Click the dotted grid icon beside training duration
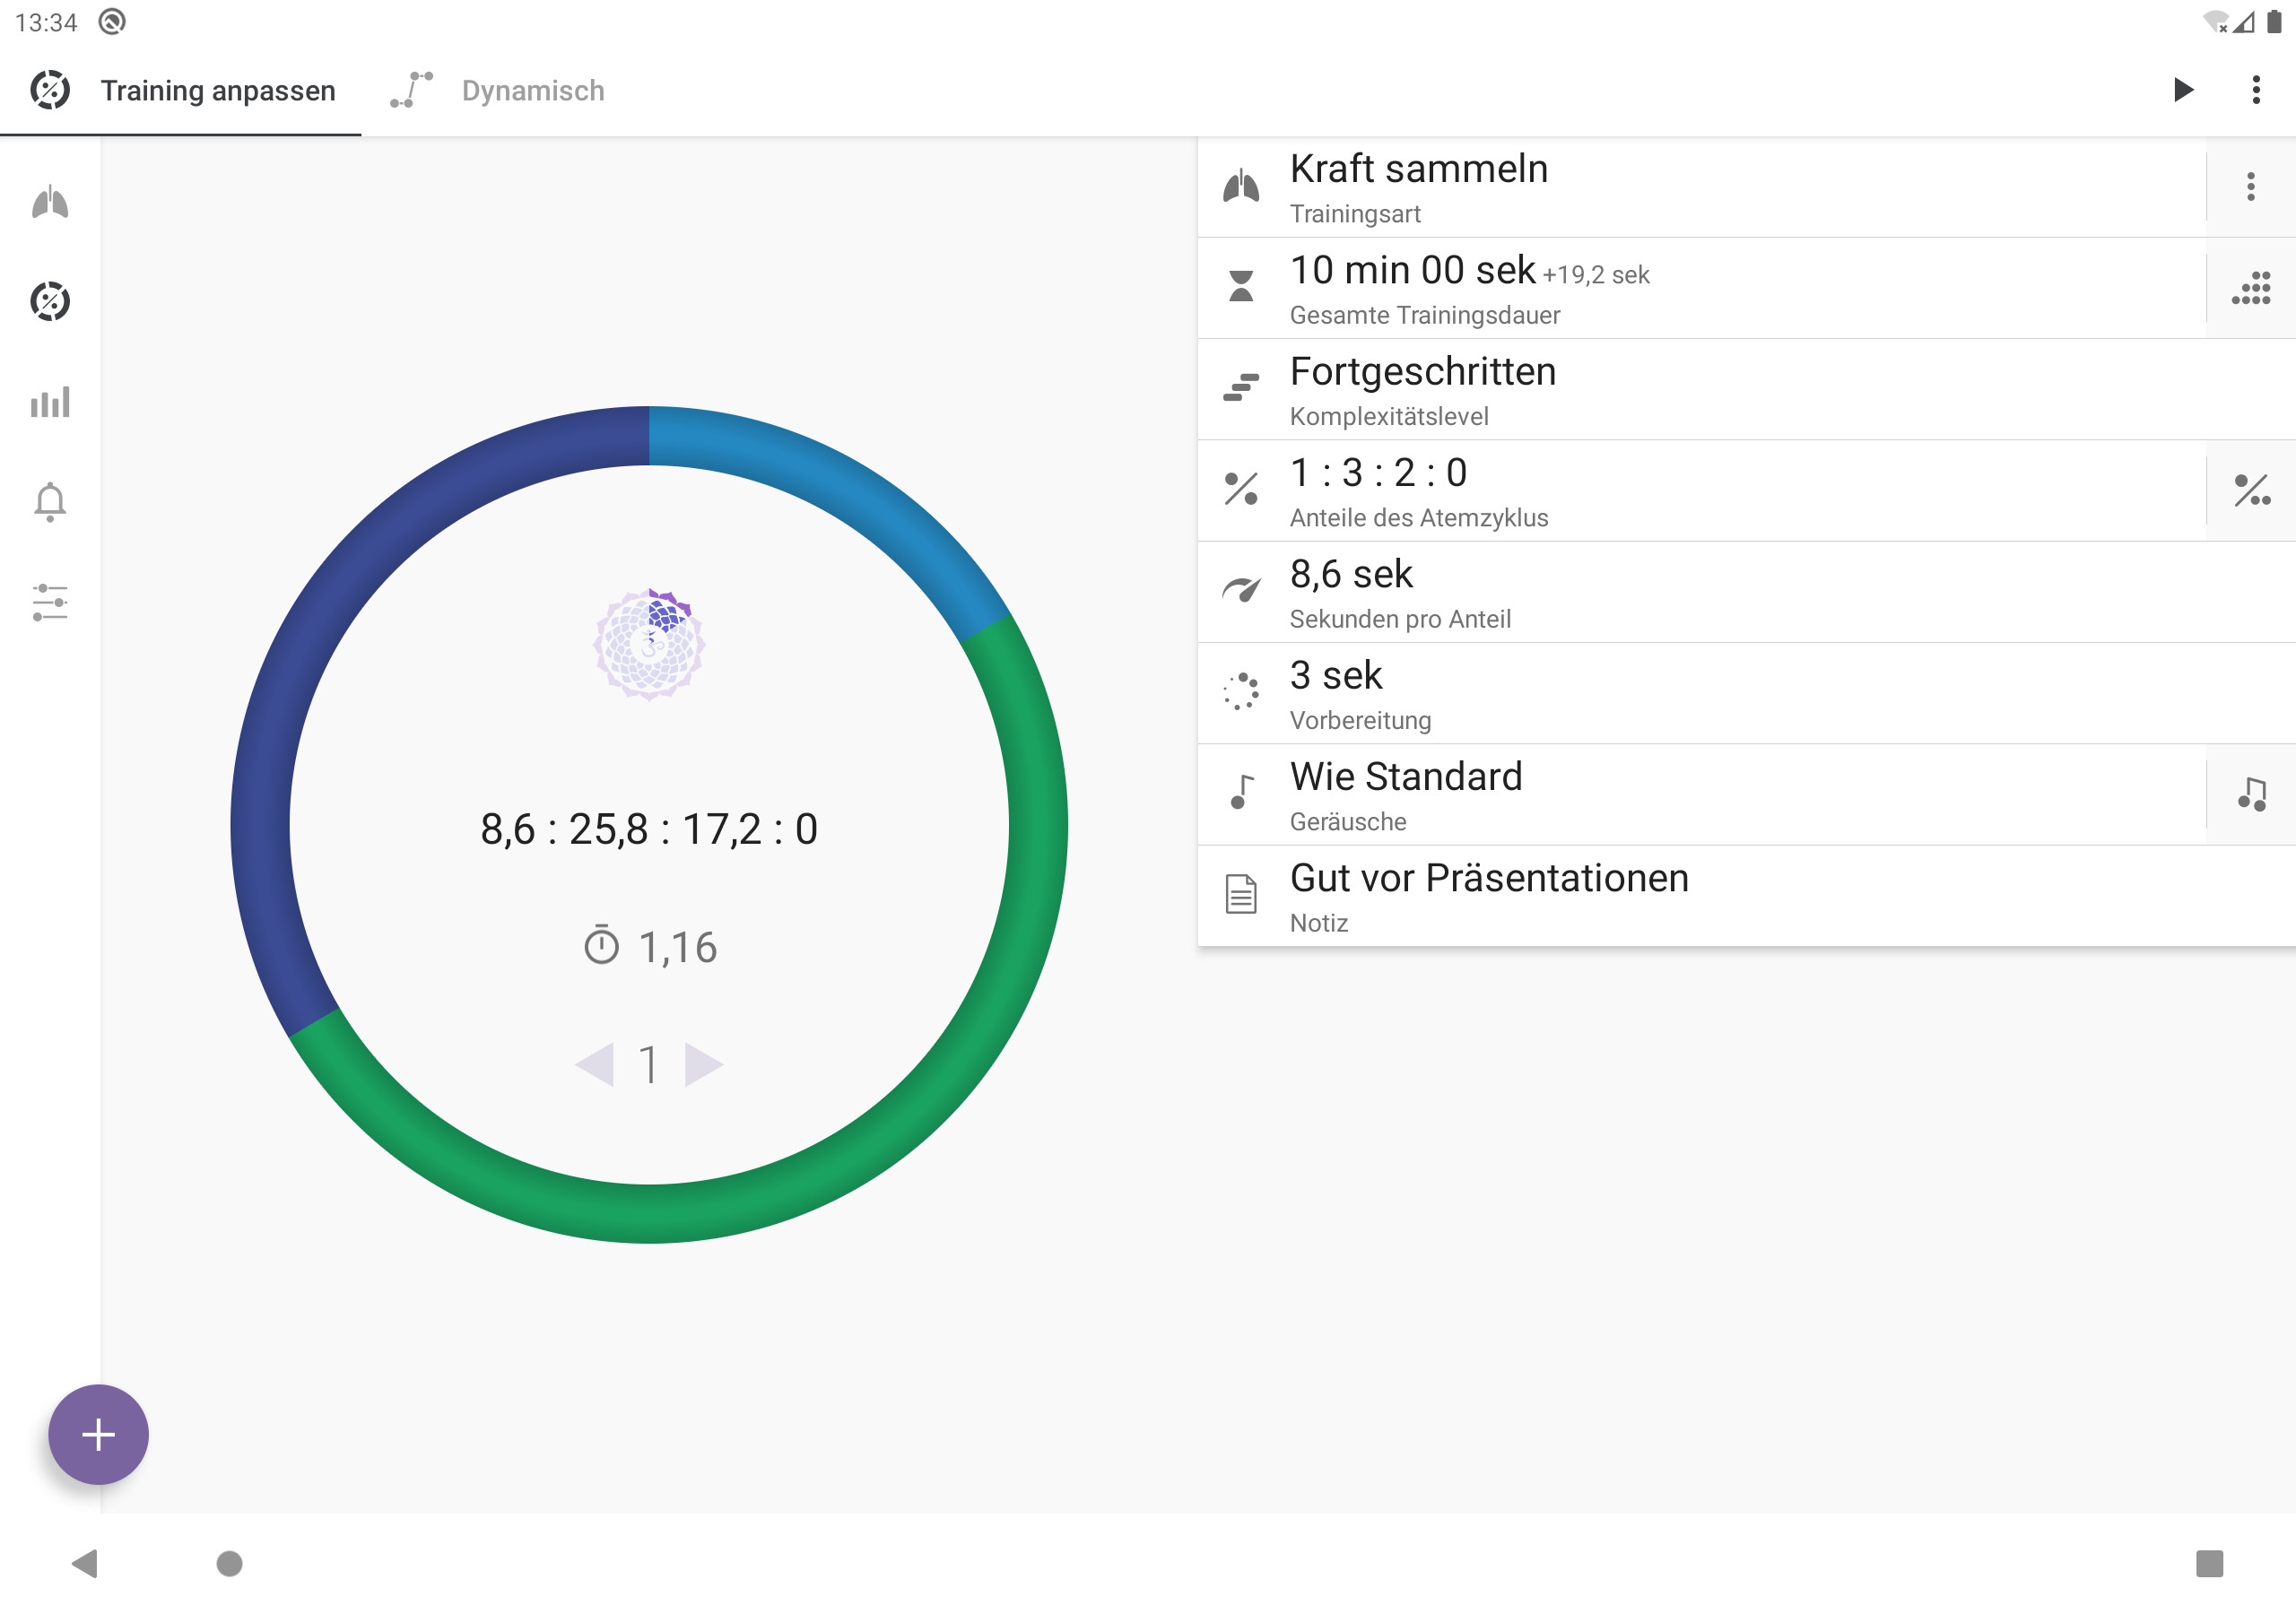The width and height of the screenshot is (2296, 1614). coord(2250,288)
